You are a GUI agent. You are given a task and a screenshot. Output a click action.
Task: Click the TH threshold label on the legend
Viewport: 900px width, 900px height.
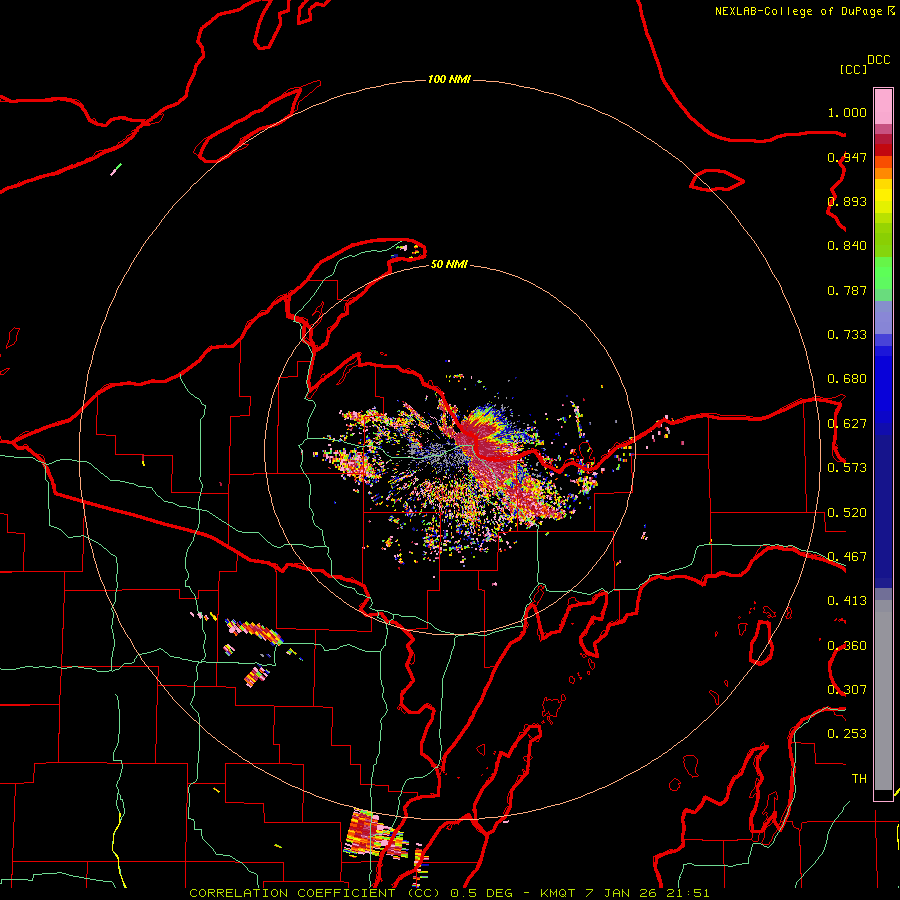pyautogui.click(x=859, y=779)
